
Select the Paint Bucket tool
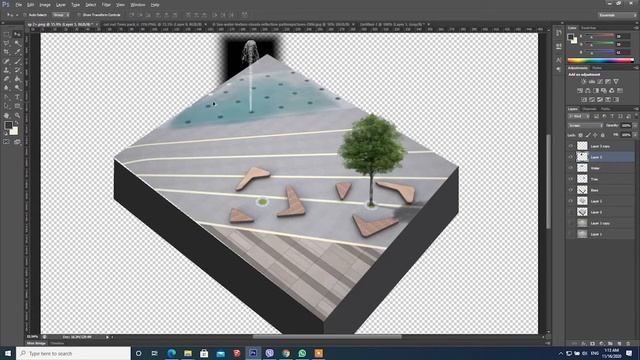pos(17,79)
